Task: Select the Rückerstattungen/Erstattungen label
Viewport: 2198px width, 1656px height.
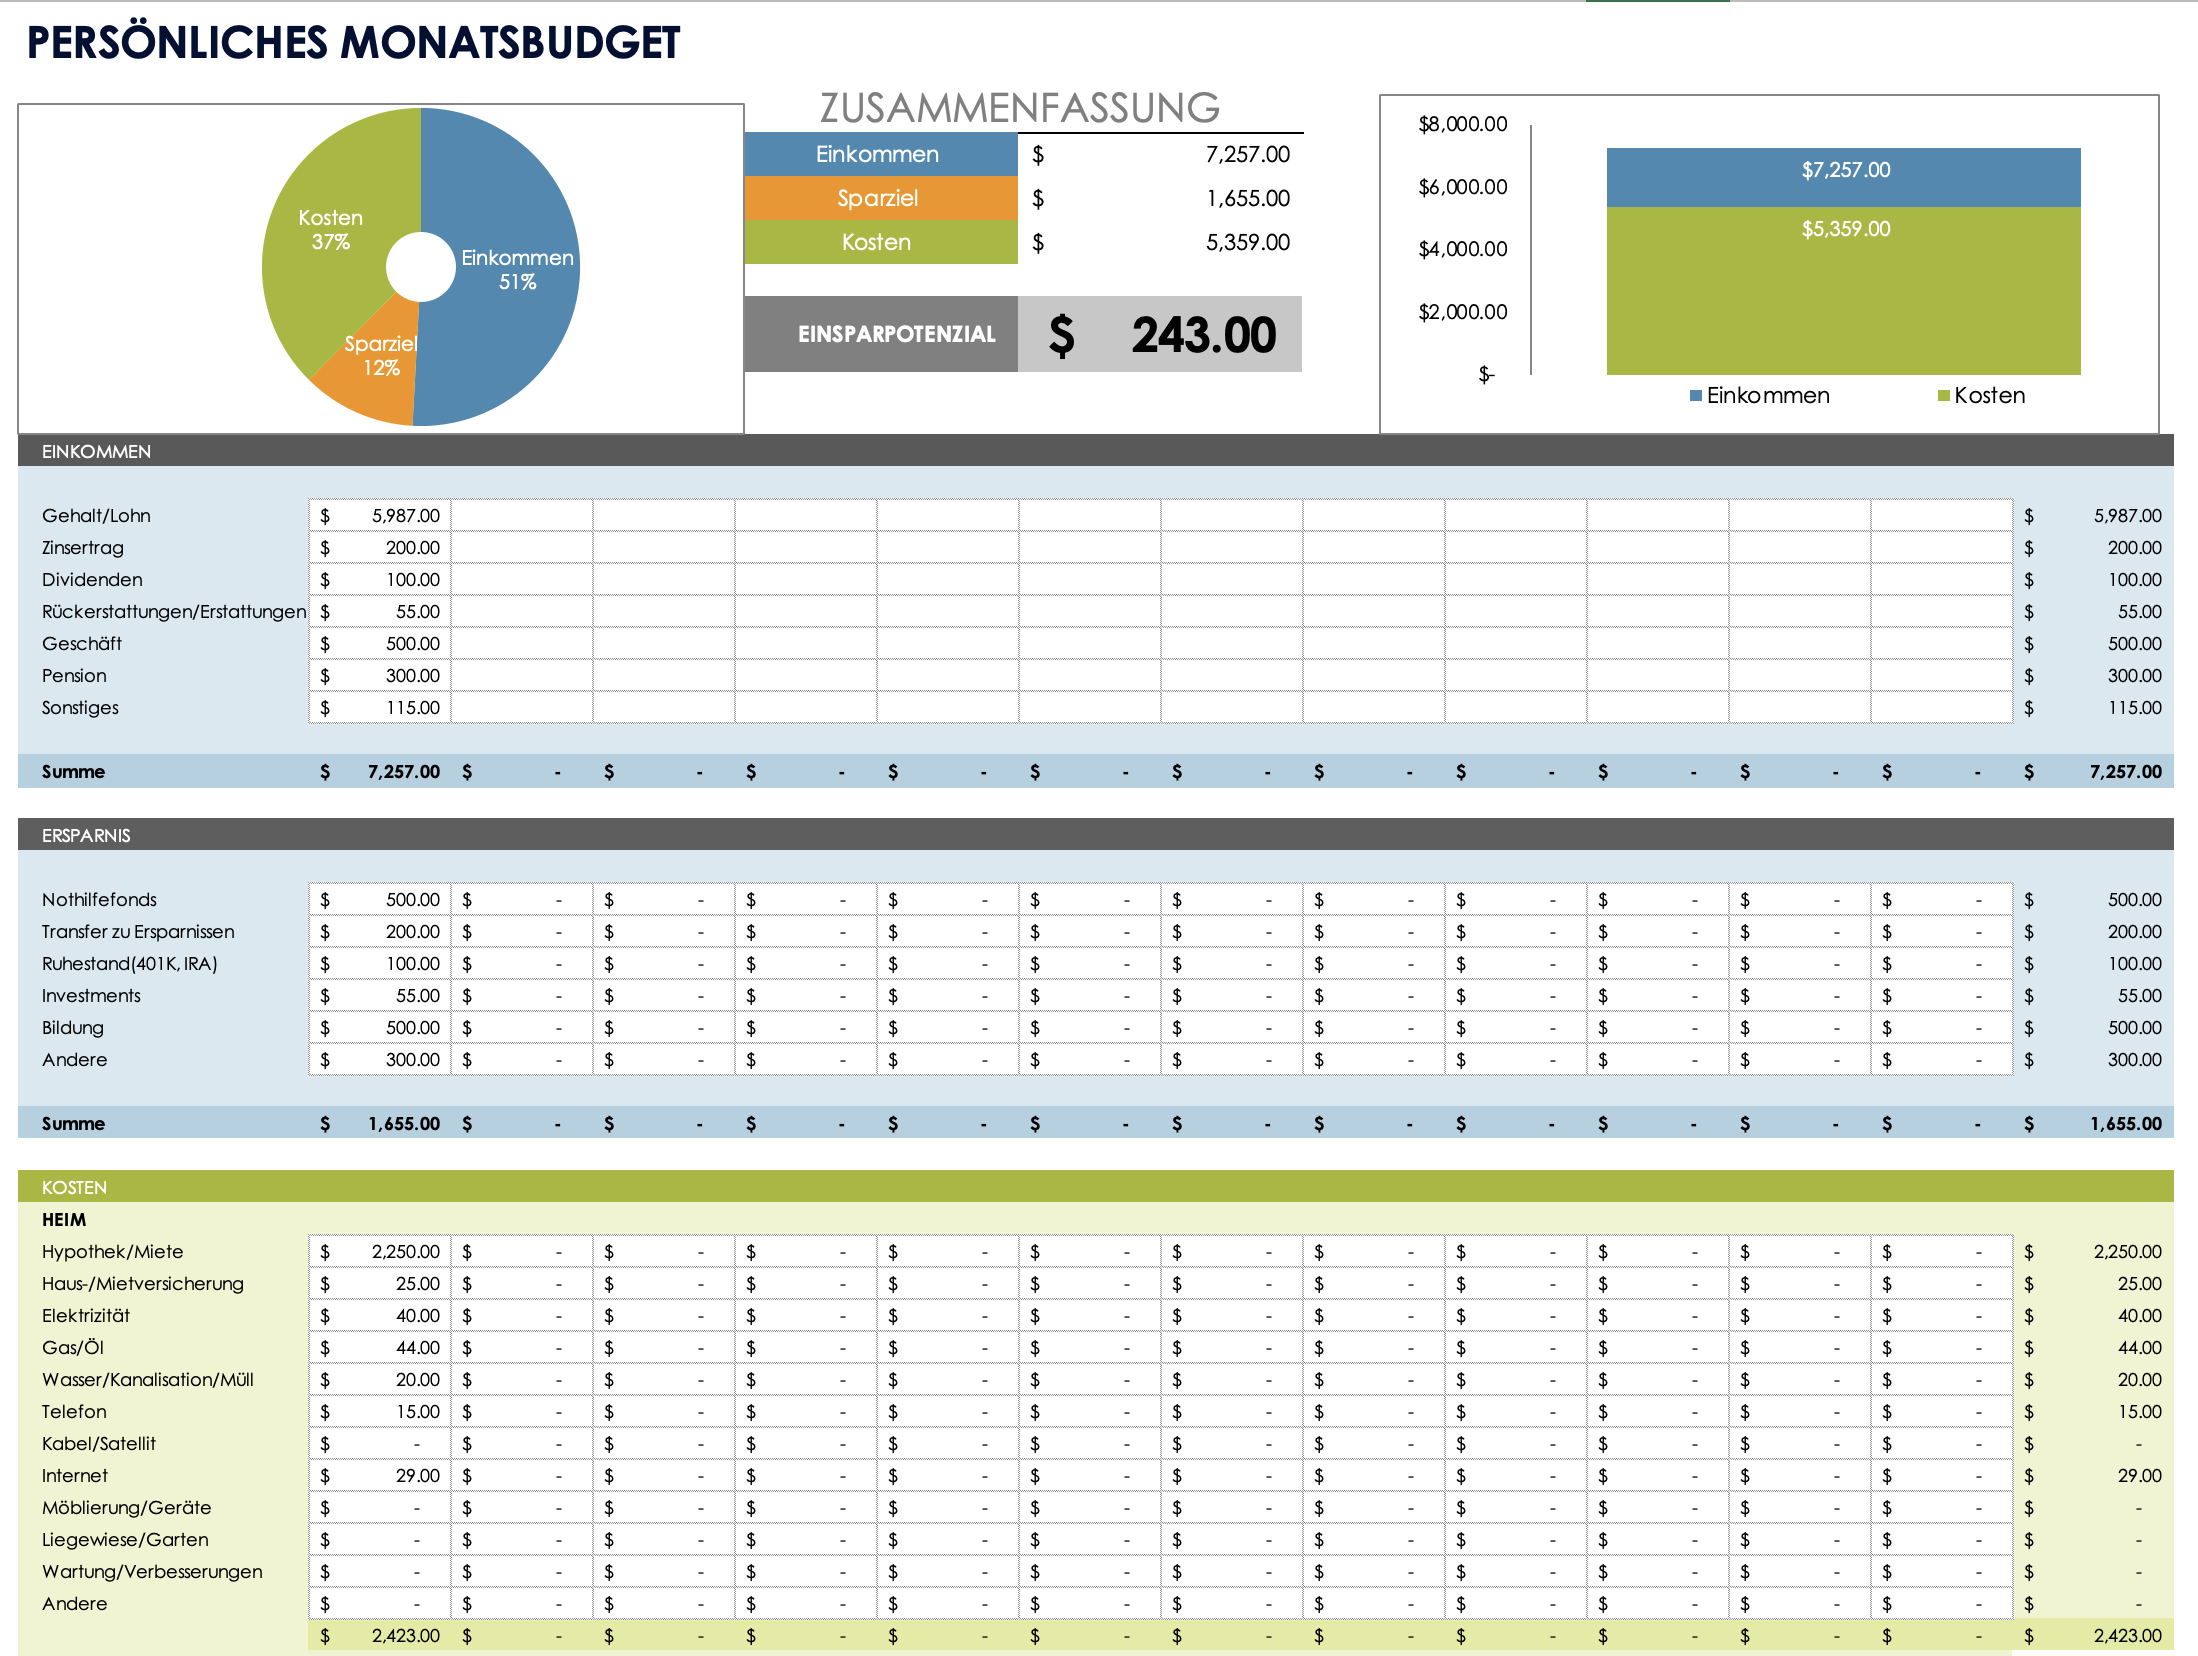Action: [x=174, y=612]
